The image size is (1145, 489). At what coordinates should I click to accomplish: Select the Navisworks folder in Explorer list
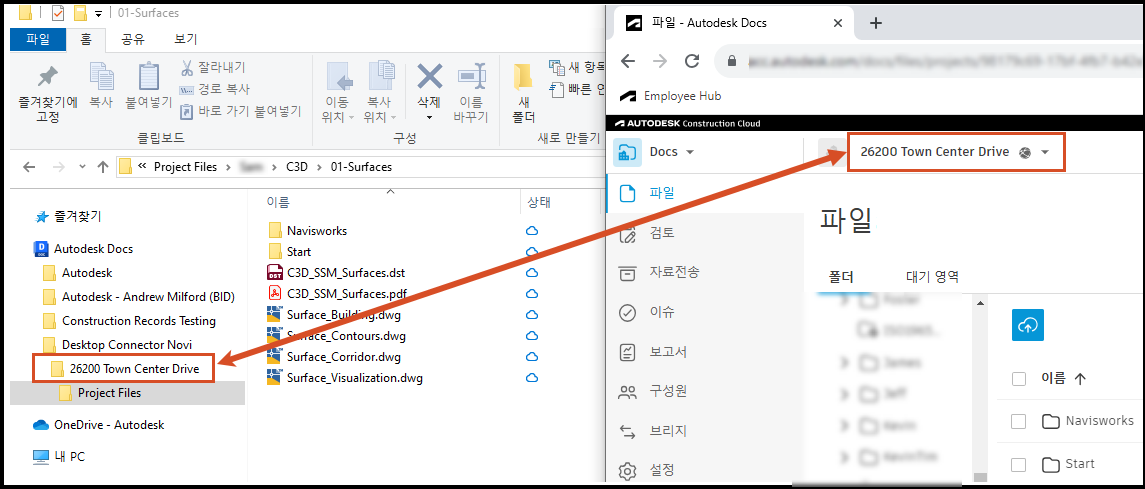(x=307, y=231)
